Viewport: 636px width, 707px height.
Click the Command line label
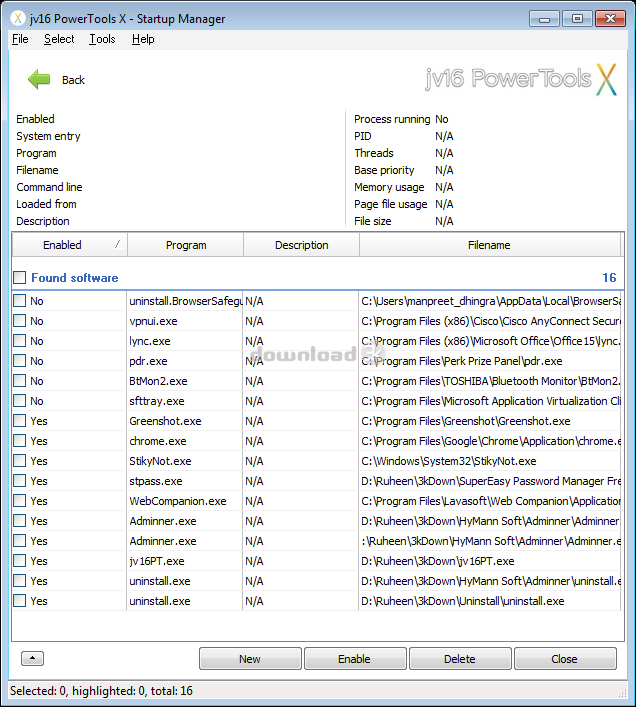click(49, 187)
